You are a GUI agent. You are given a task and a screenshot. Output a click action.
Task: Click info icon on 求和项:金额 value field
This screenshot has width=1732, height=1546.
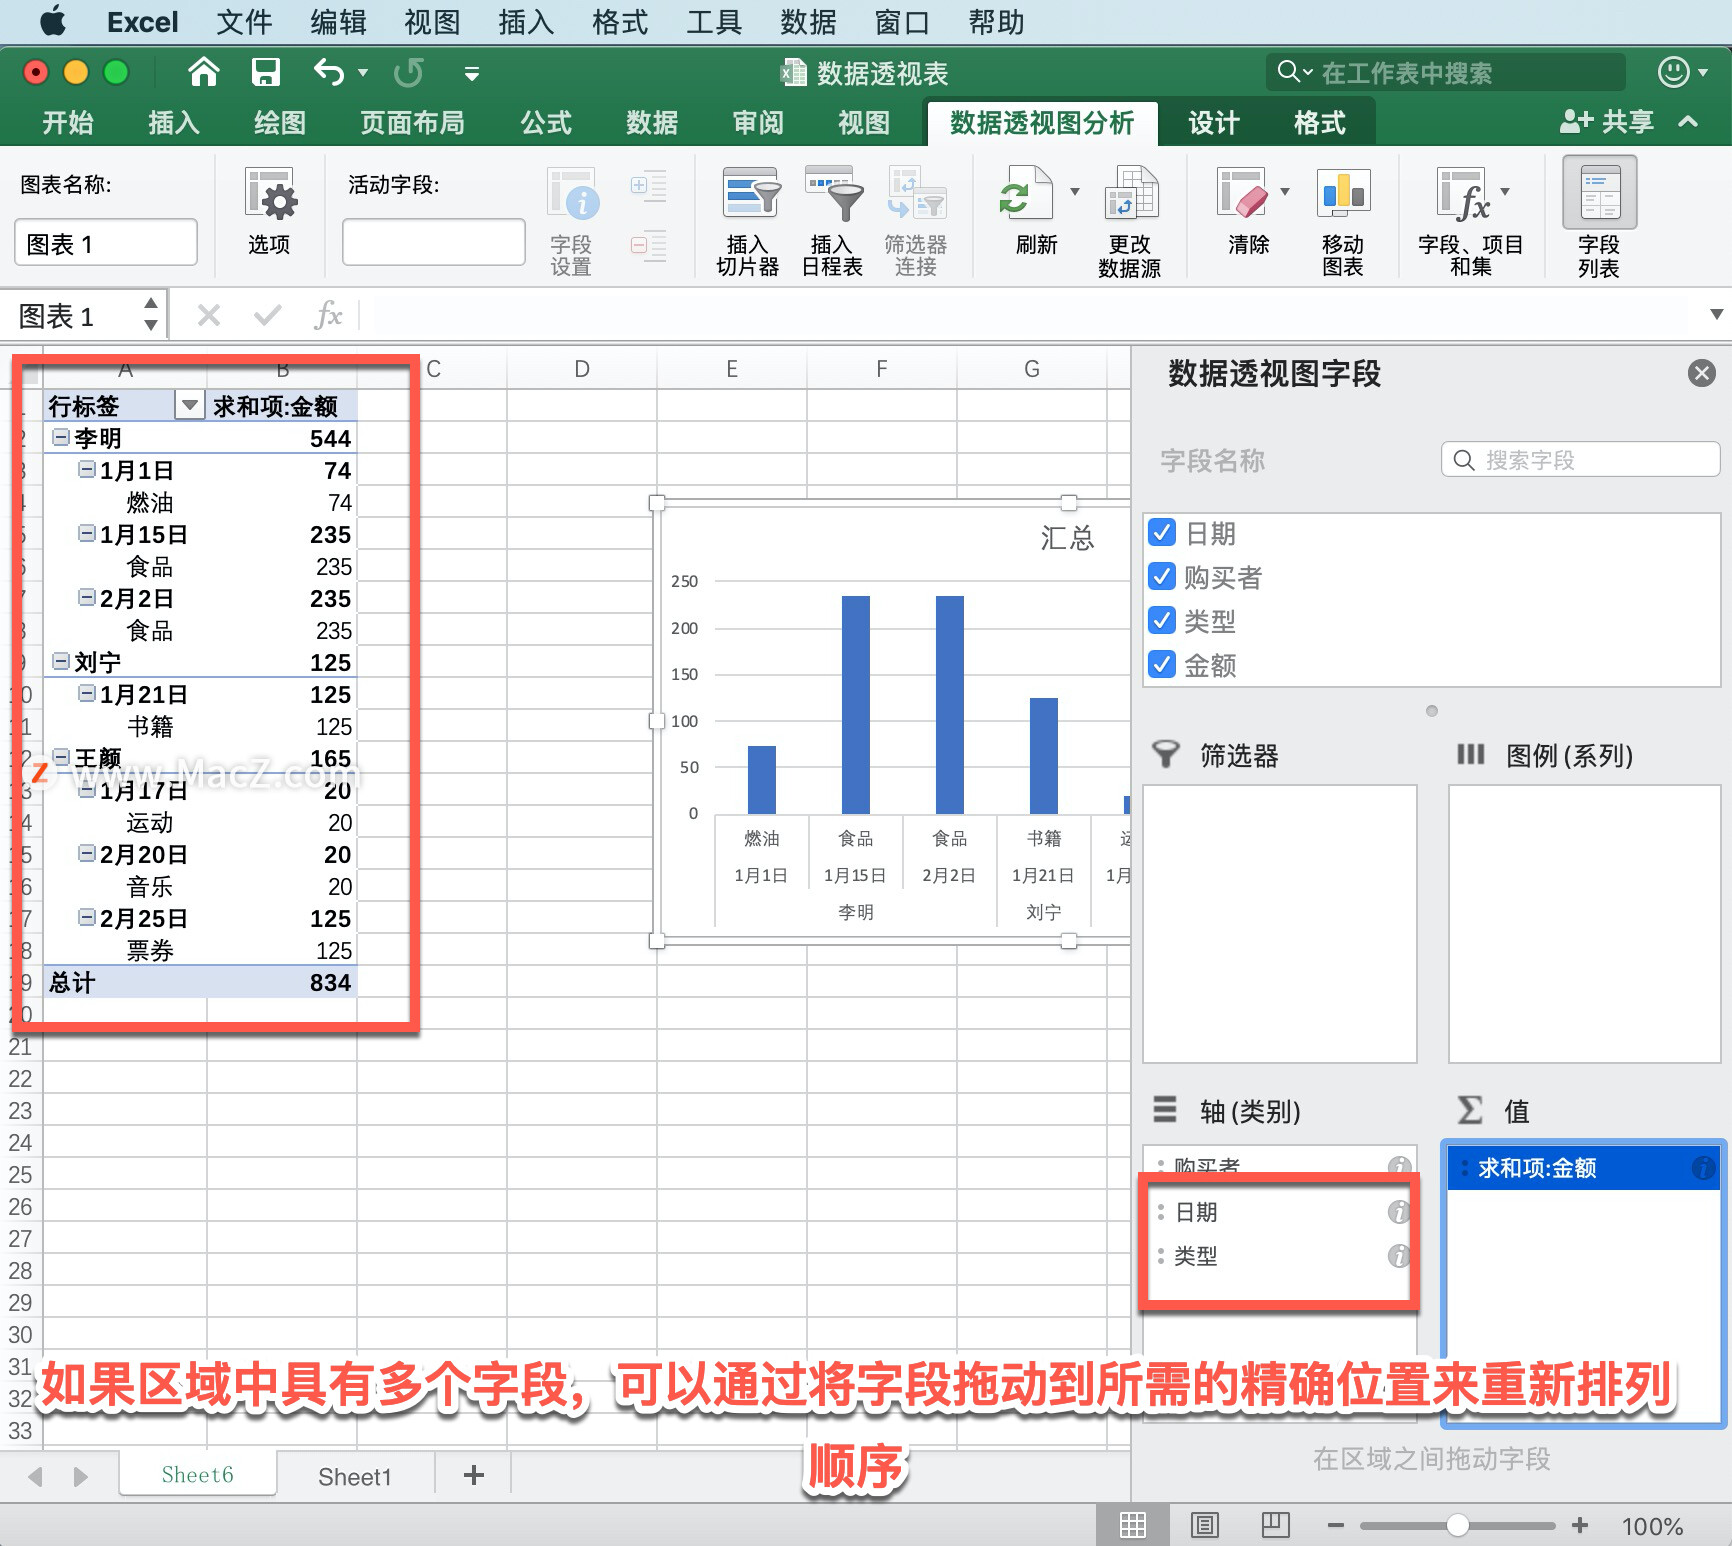coord(1703,1168)
